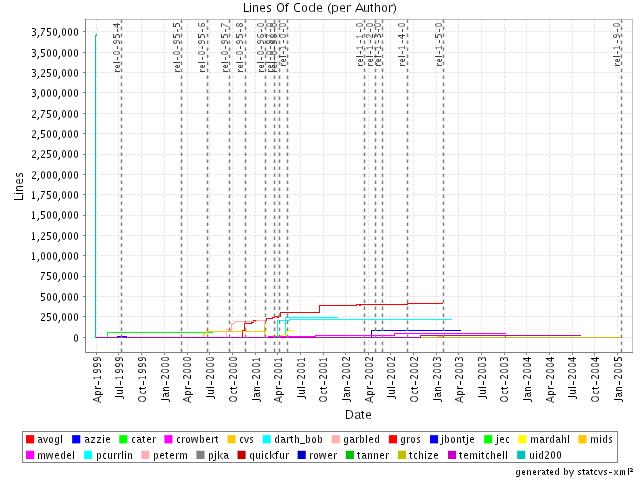Click the Date x-axis title
Screen dimensions: 640x480
[x=358, y=413]
